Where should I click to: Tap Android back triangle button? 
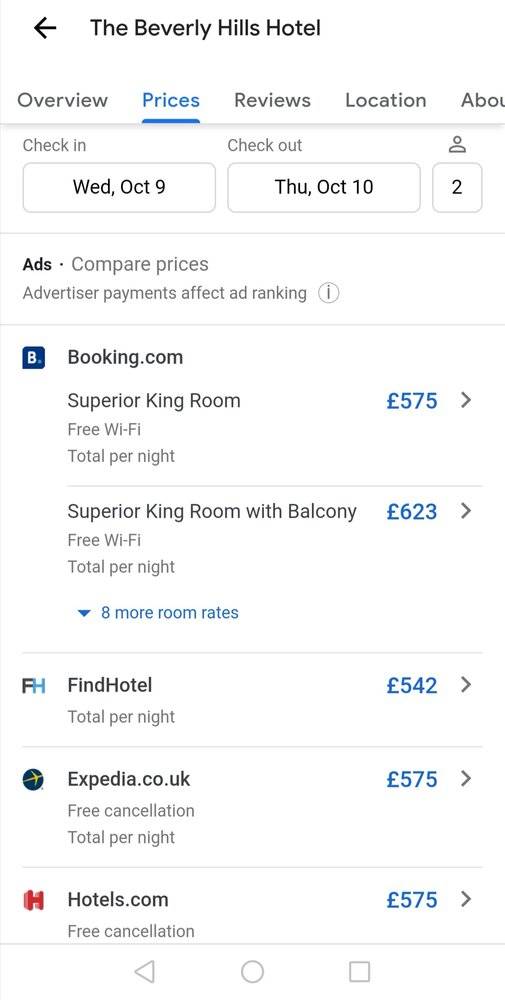pyautogui.click(x=145, y=972)
